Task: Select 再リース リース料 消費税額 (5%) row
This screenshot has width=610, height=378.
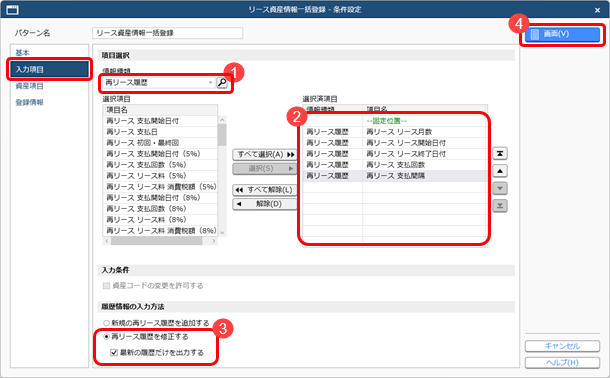Action: [160, 187]
